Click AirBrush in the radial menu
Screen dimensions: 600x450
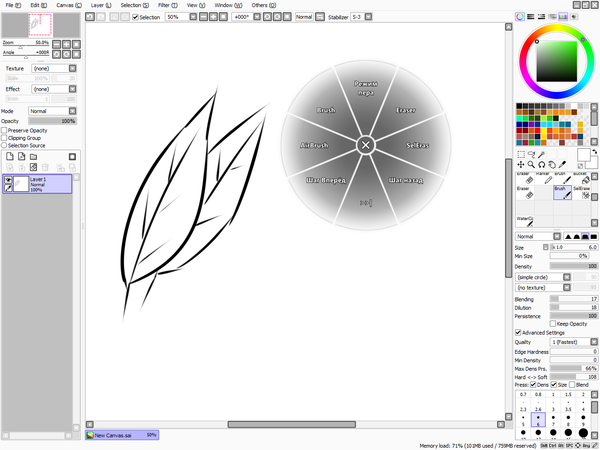pos(314,145)
